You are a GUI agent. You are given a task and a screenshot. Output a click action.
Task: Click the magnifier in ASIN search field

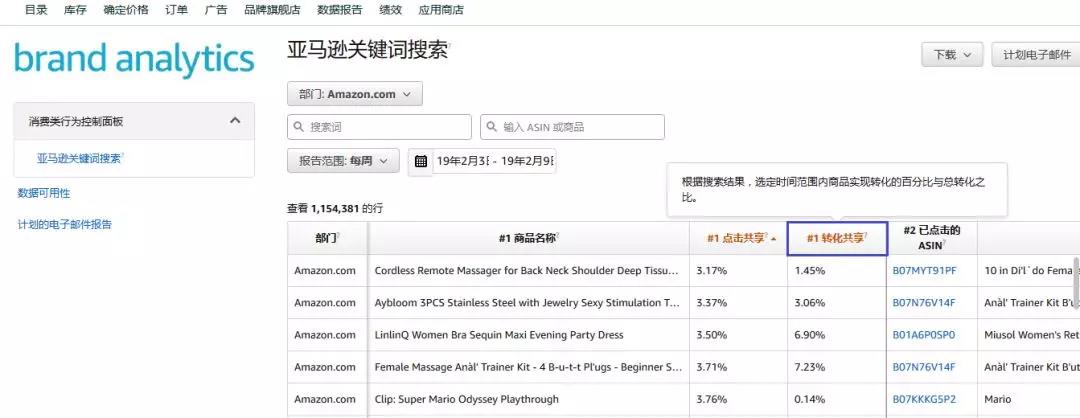click(492, 127)
